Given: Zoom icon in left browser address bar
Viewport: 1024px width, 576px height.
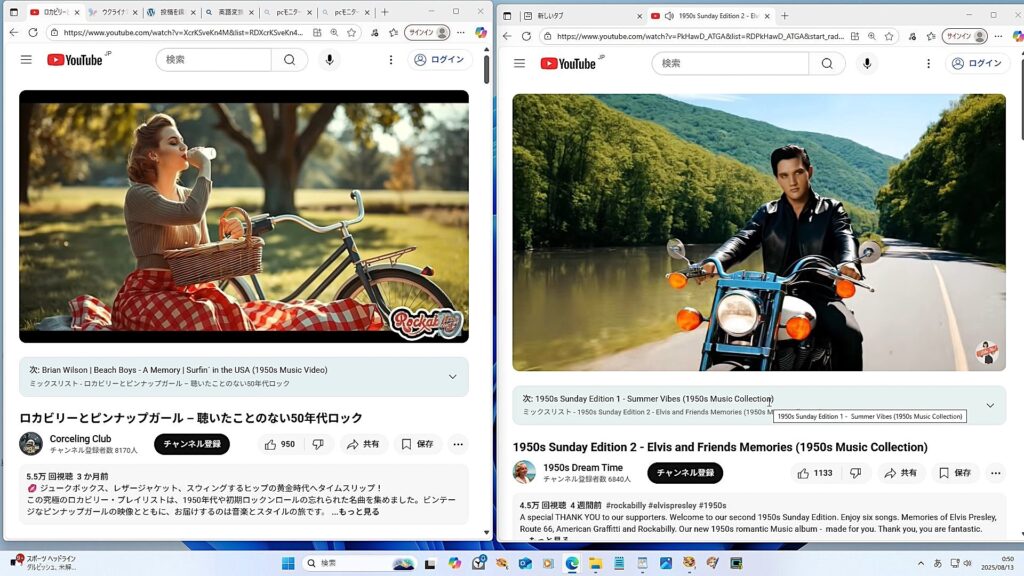Looking at the screenshot, I should tap(334, 32).
